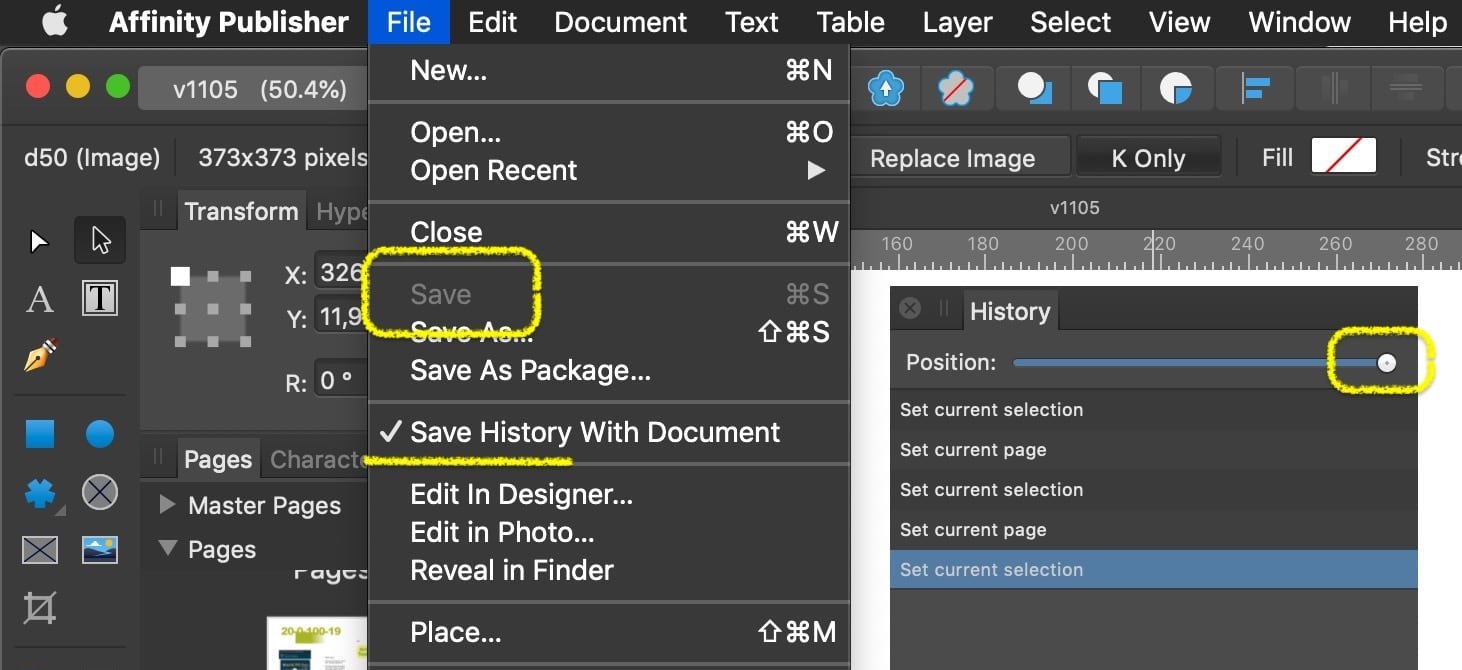The height and width of the screenshot is (670, 1462).
Task: Choose New... from the File menu
Action: pos(609,70)
